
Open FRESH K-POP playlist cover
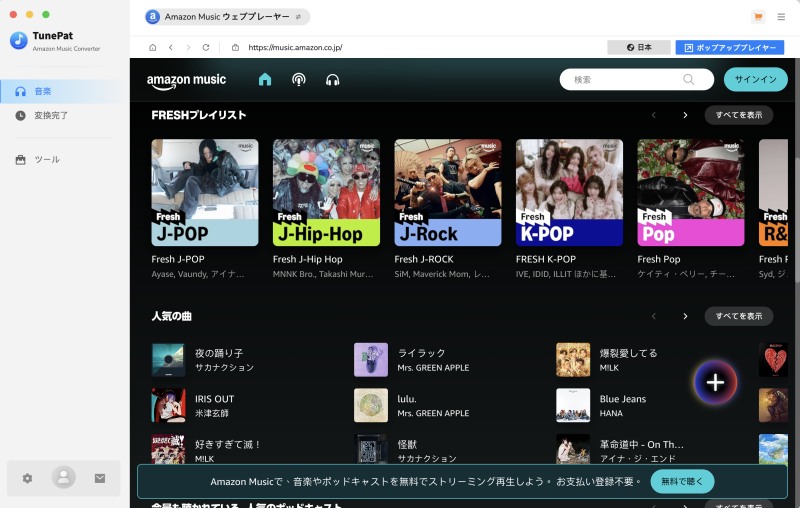pyautogui.click(x=569, y=193)
